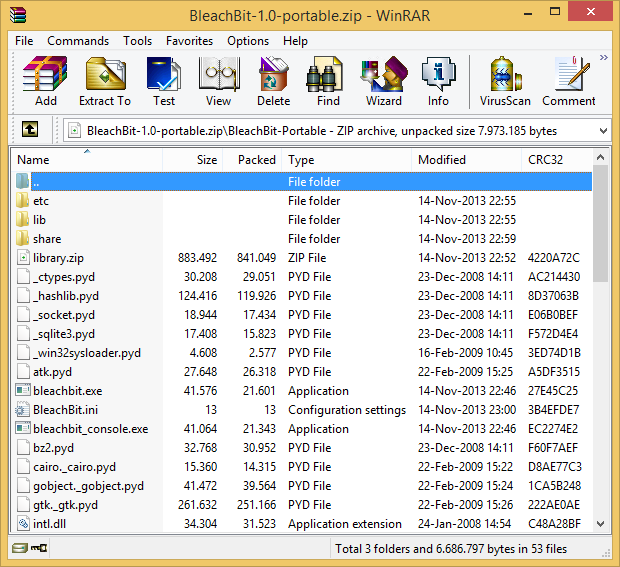
Task: Click 'Application extension' type cell
Action: (344, 524)
